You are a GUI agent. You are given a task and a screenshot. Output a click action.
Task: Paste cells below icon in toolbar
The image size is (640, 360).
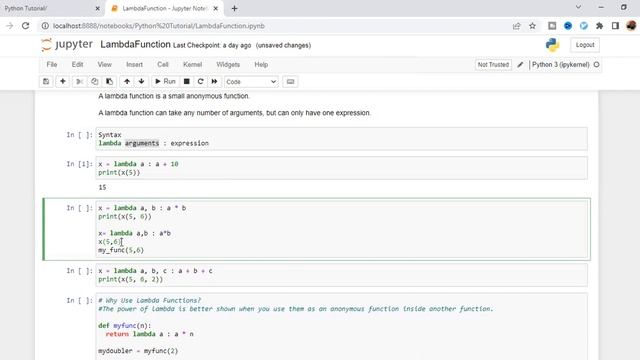(x=109, y=82)
